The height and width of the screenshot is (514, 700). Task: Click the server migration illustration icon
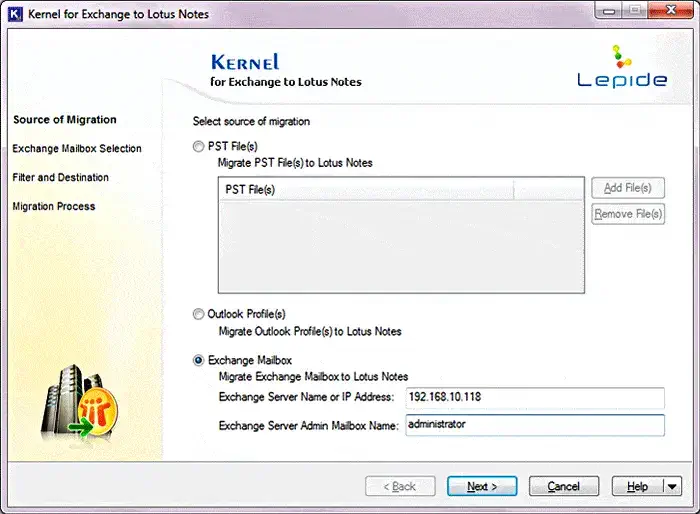click(x=80, y=402)
